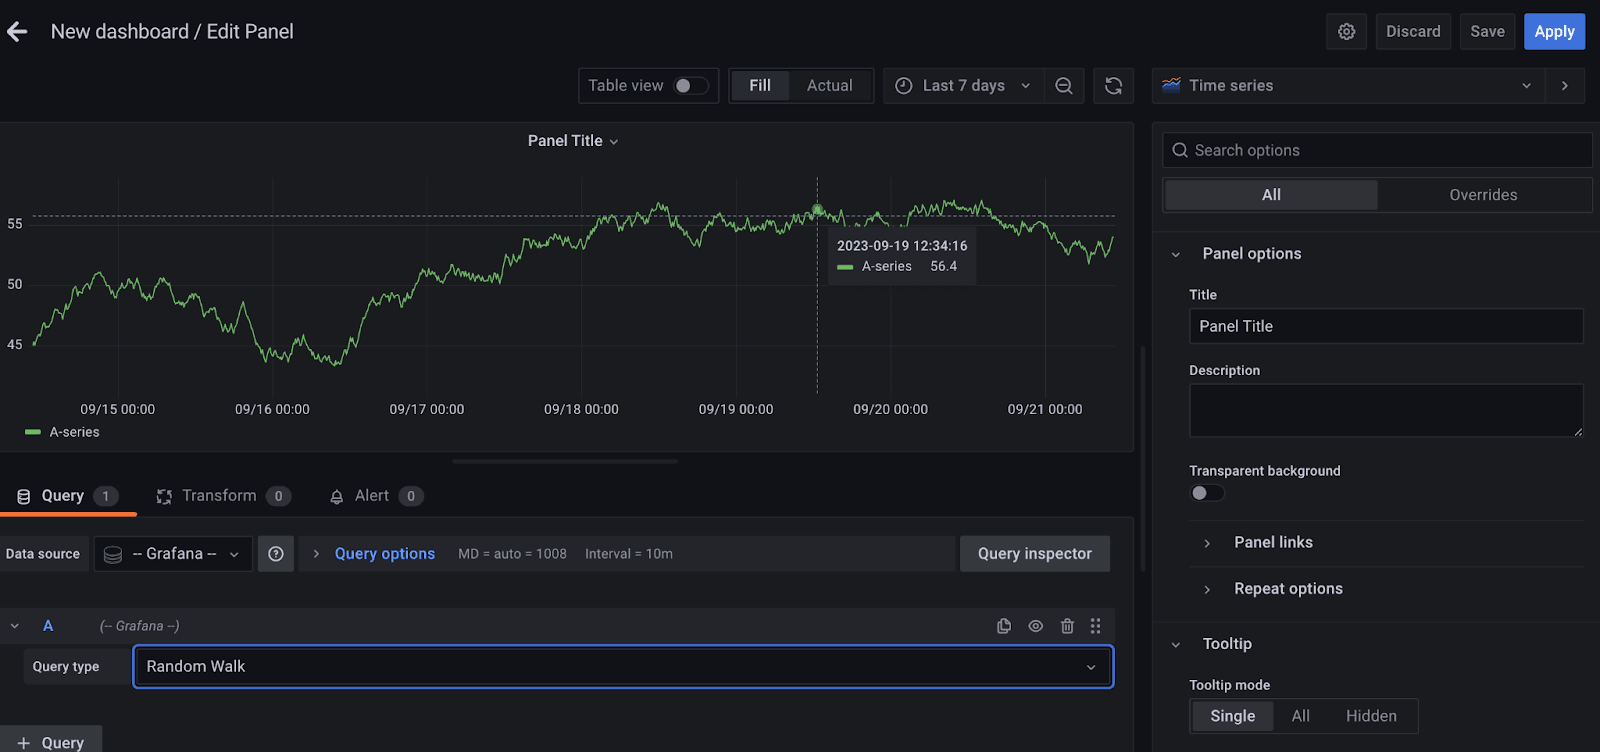Collapse query A row chevron
Viewport: 1600px width, 752px height.
15,626
